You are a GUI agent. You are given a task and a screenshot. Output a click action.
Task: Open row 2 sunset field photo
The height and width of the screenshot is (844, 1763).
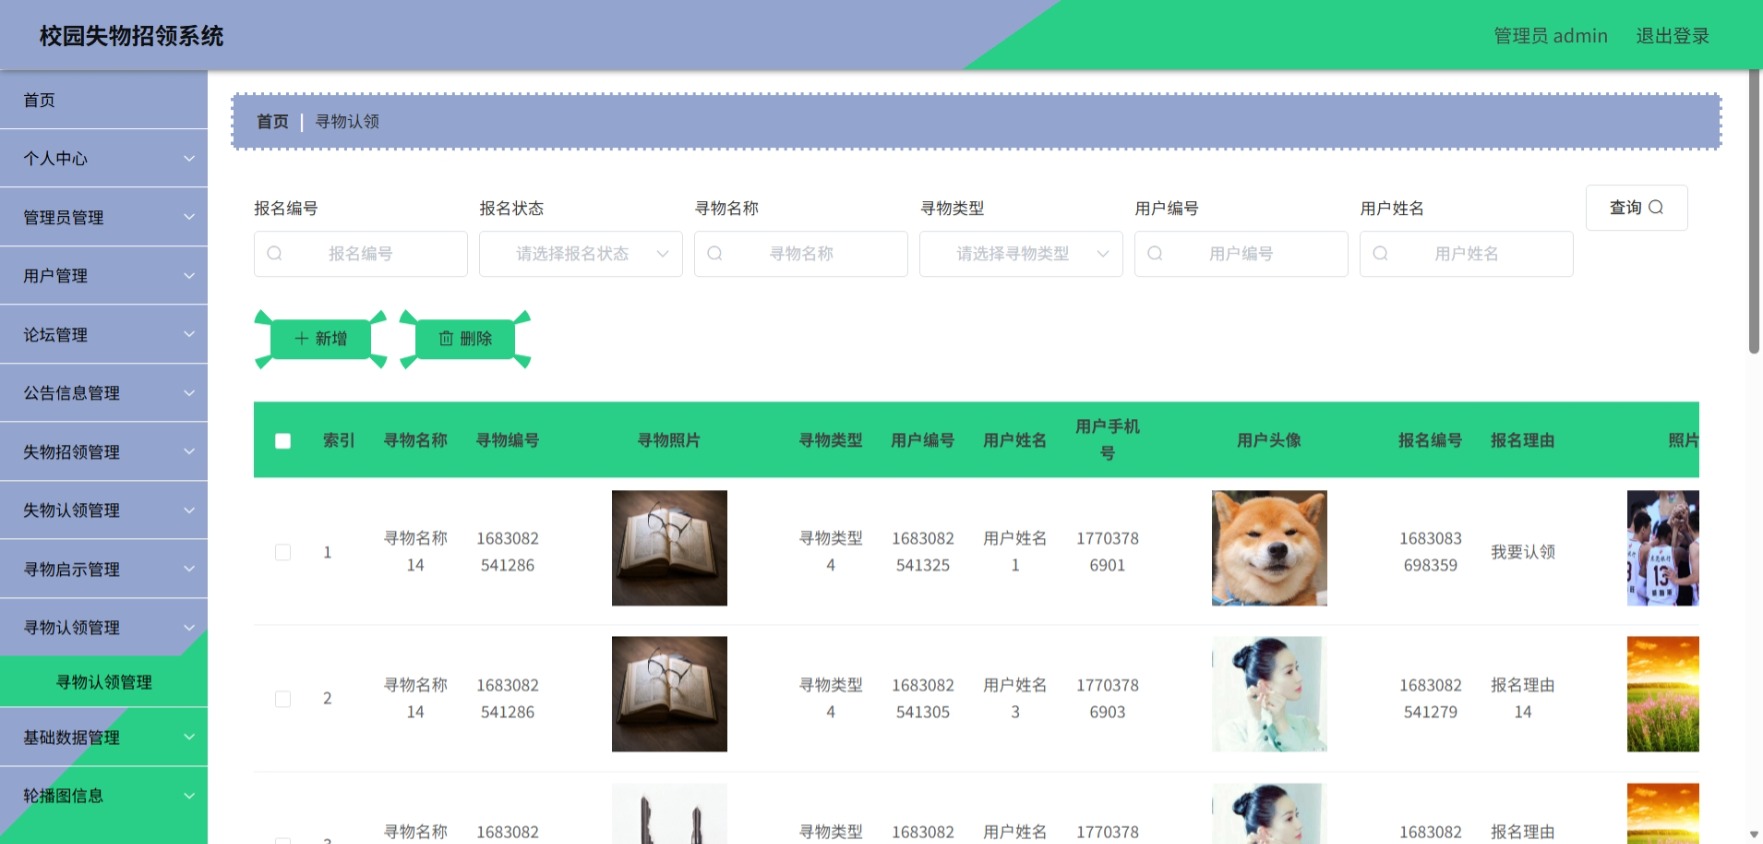[x=1662, y=694]
